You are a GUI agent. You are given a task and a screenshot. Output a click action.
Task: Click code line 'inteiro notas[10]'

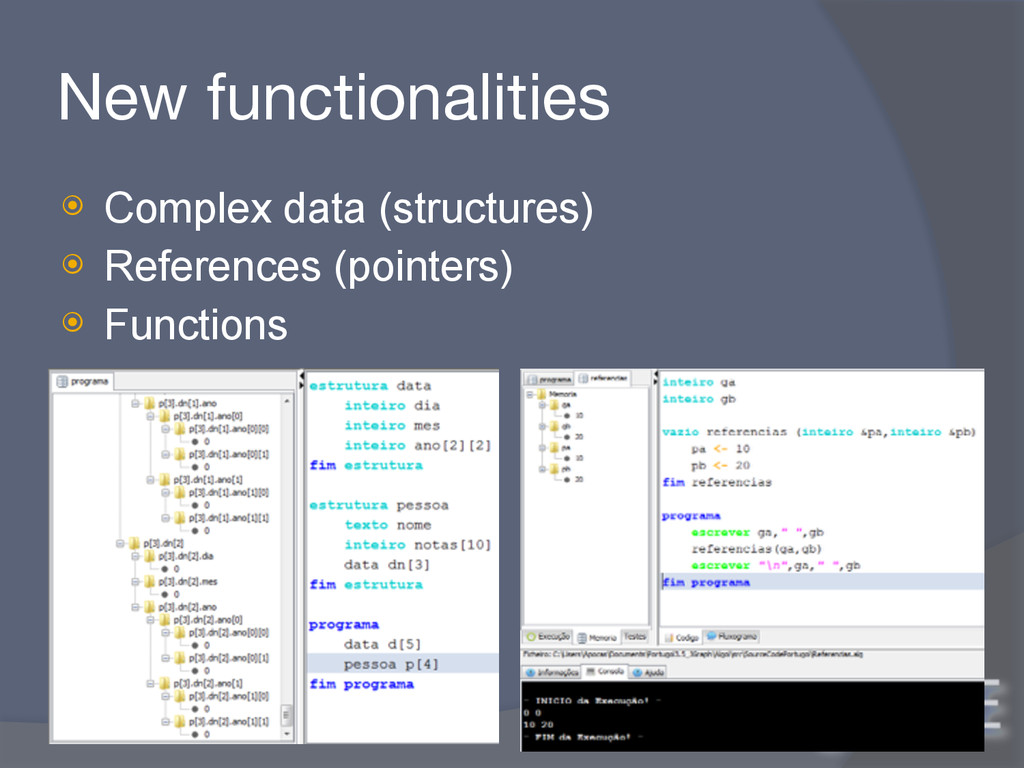pyautogui.click(x=417, y=545)
